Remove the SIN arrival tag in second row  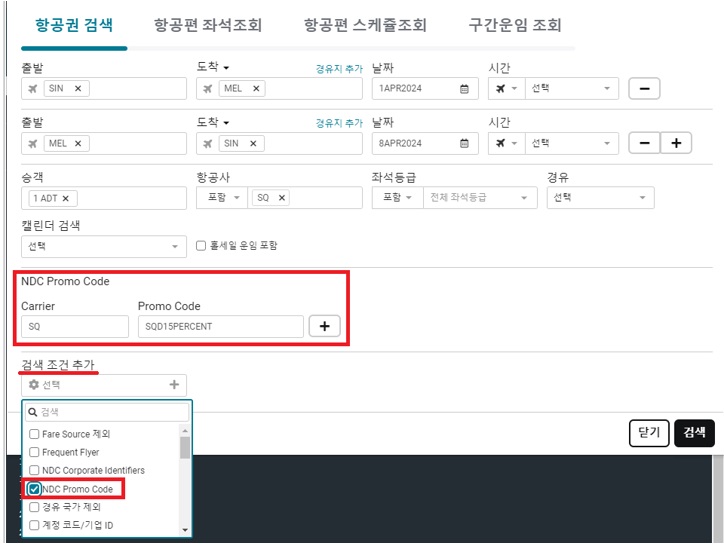tap(253, 143)
